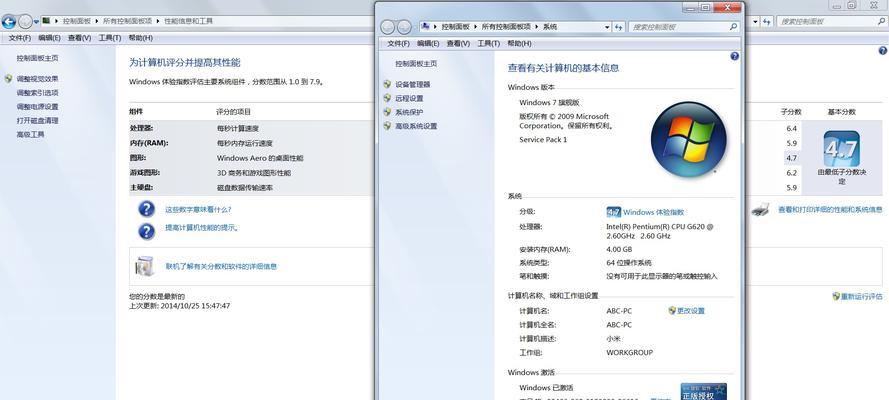
Task: Go to 控制面板主页 in System window
Action: point(416,63)
